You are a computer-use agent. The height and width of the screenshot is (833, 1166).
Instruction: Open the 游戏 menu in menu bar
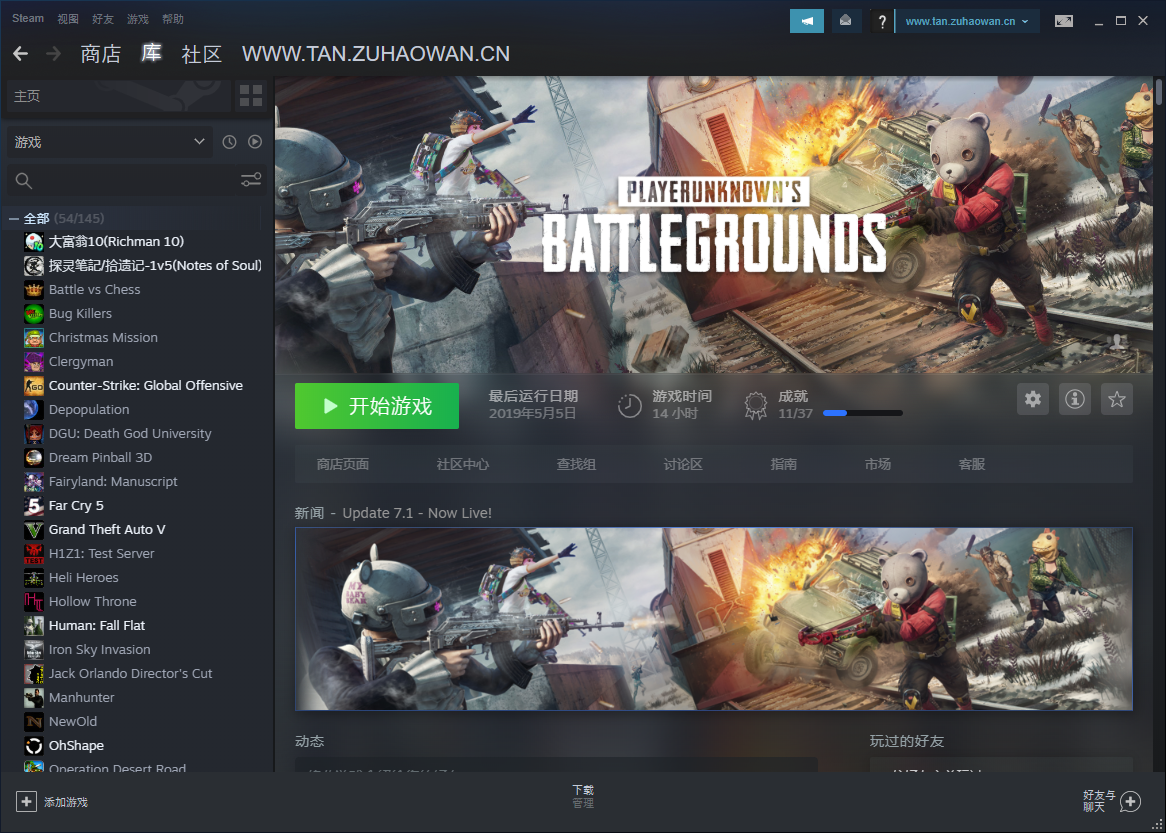(138, 19)
